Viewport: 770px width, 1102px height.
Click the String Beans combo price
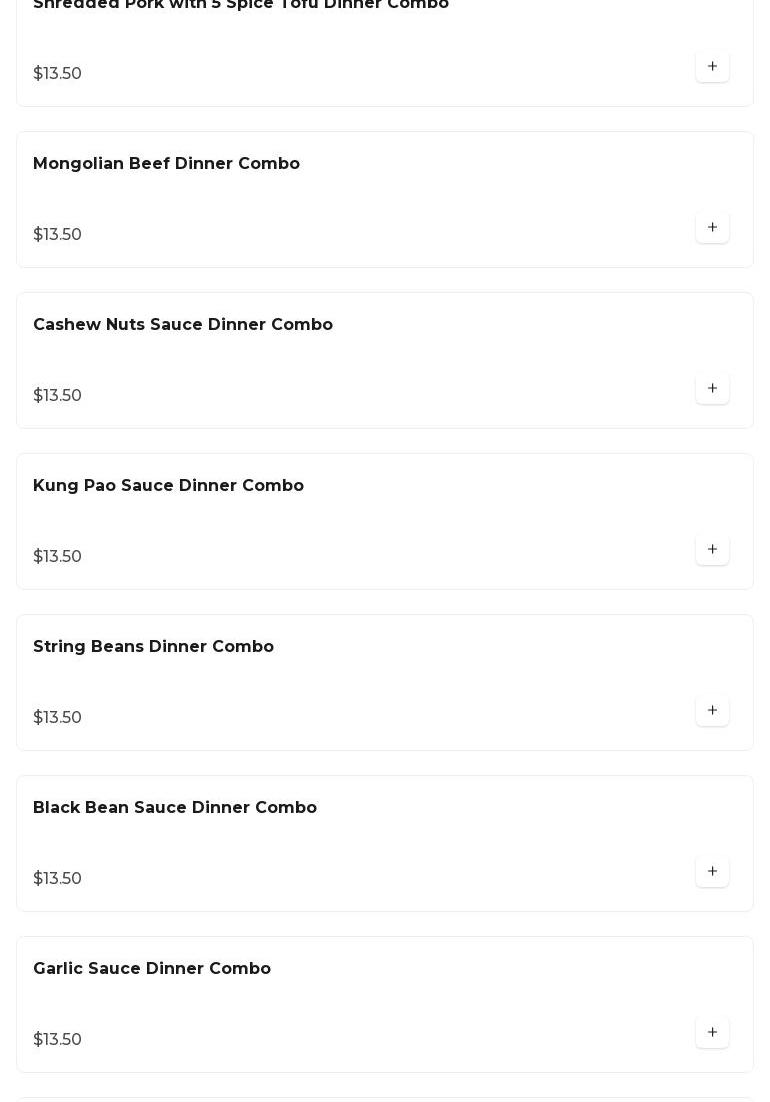pos(57,718)
